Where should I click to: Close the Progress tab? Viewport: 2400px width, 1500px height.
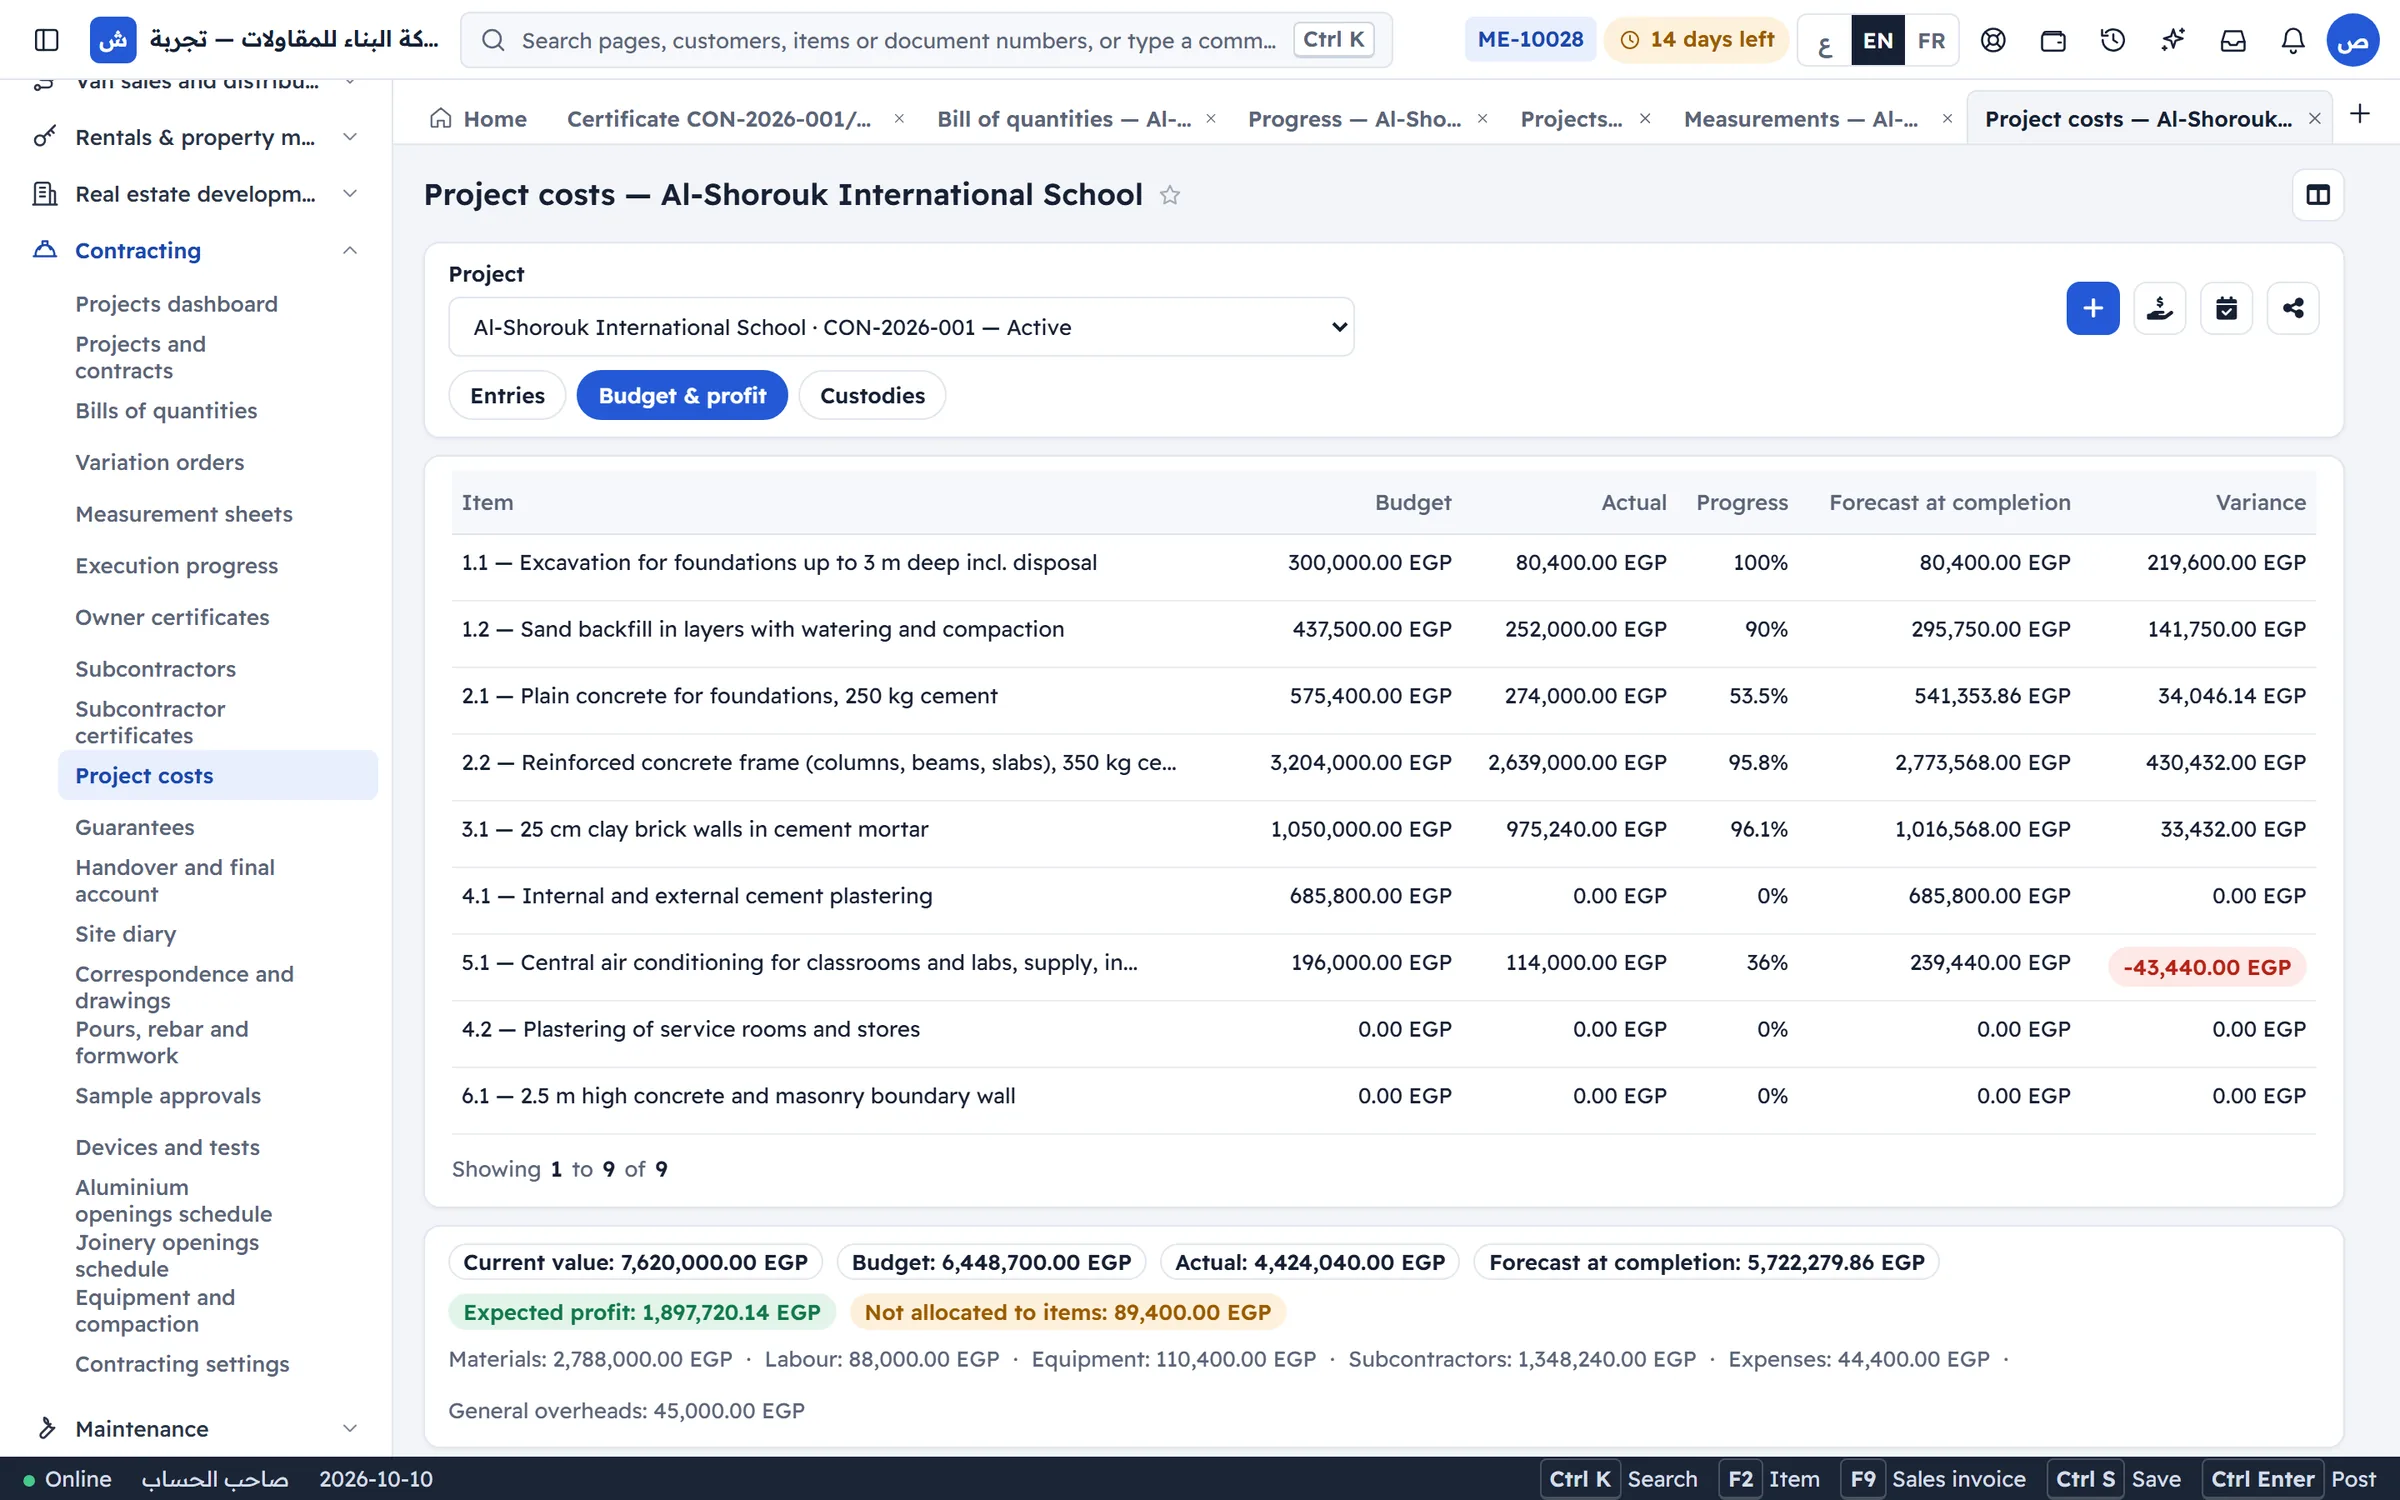[1482, 119]
